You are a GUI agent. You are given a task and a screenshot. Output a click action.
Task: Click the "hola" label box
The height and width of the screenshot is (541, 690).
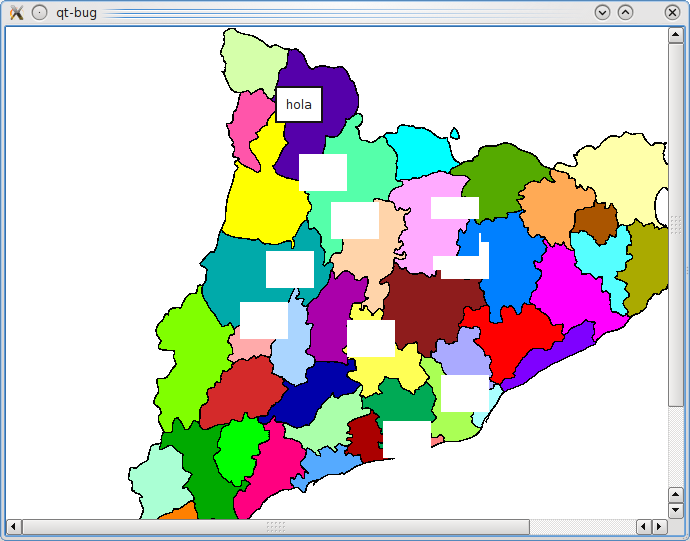pos(298,104)
